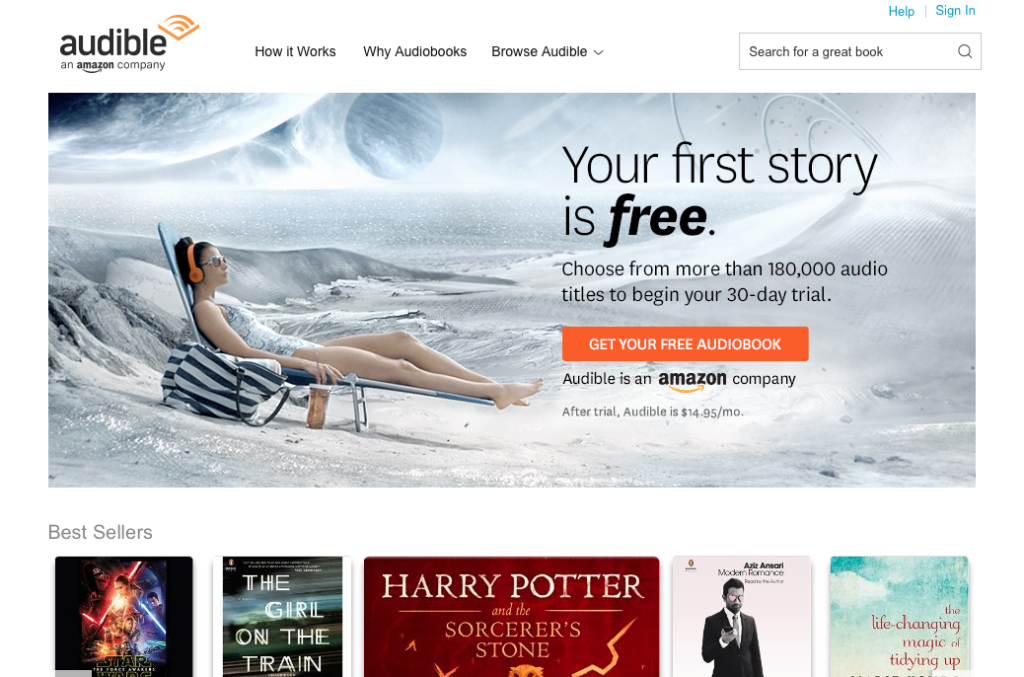The width and height of the screenshot is (1024, 677).
Task: Open Star Wars The Force Awakens cover
Action: tap(124, 616)
